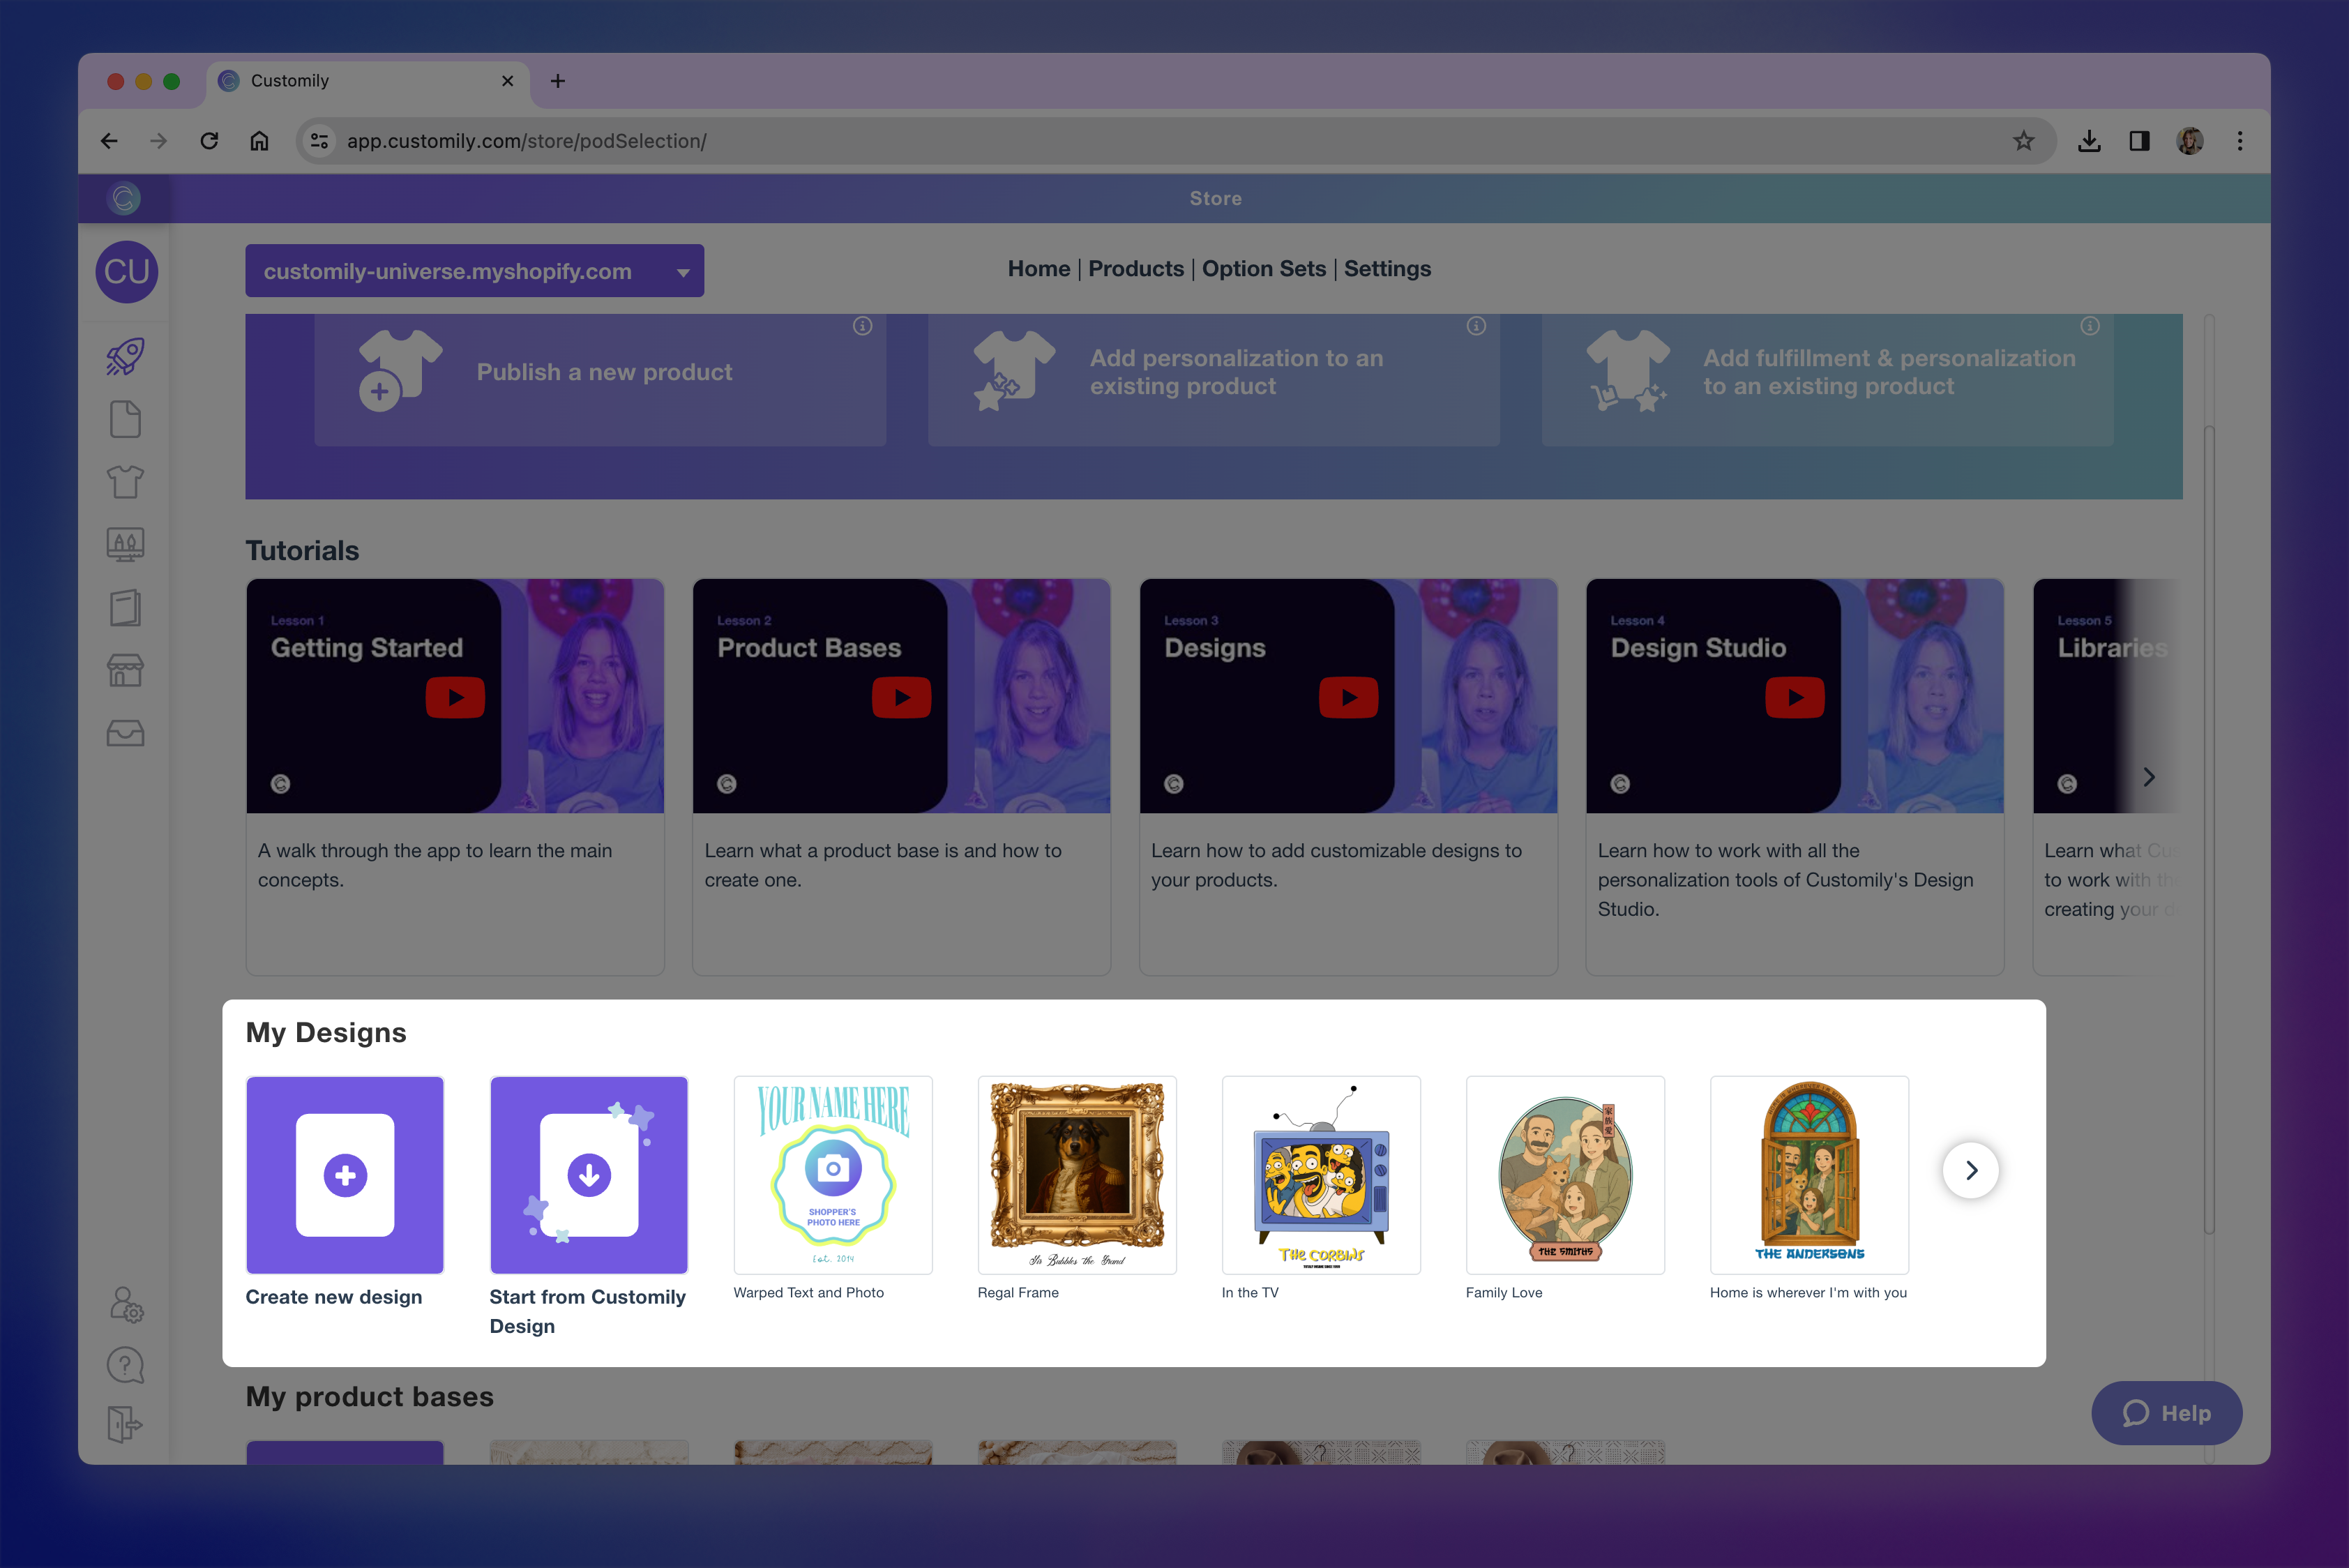Advance the My Designs carousel with the arrow
The width and height of the screenshot is (2349, 1568).
tap(1971, 1169)
